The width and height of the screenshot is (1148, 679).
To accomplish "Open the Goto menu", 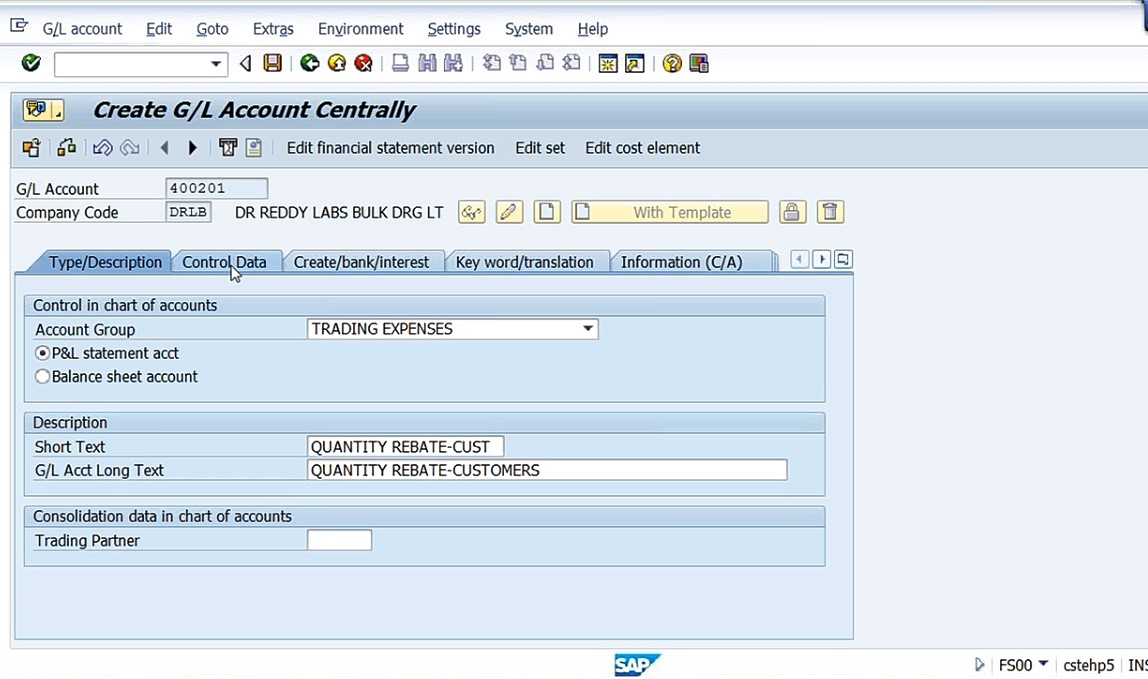I will 212,29.
